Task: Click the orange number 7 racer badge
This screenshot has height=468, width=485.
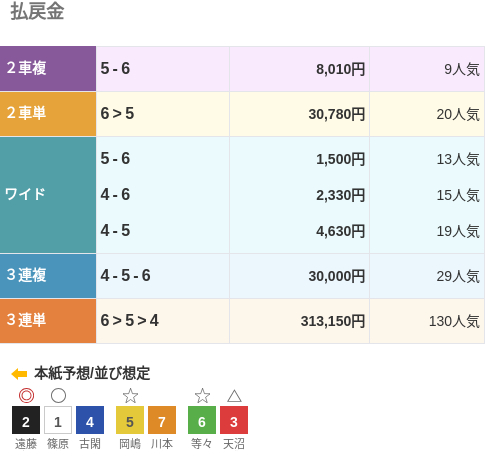Action: [x=162, y=420]
